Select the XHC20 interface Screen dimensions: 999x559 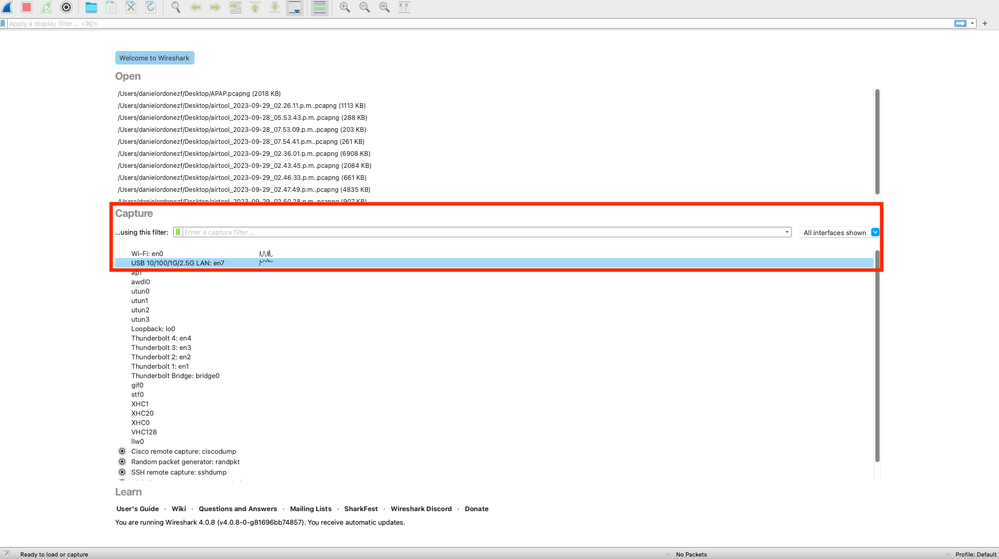[142, 414]
